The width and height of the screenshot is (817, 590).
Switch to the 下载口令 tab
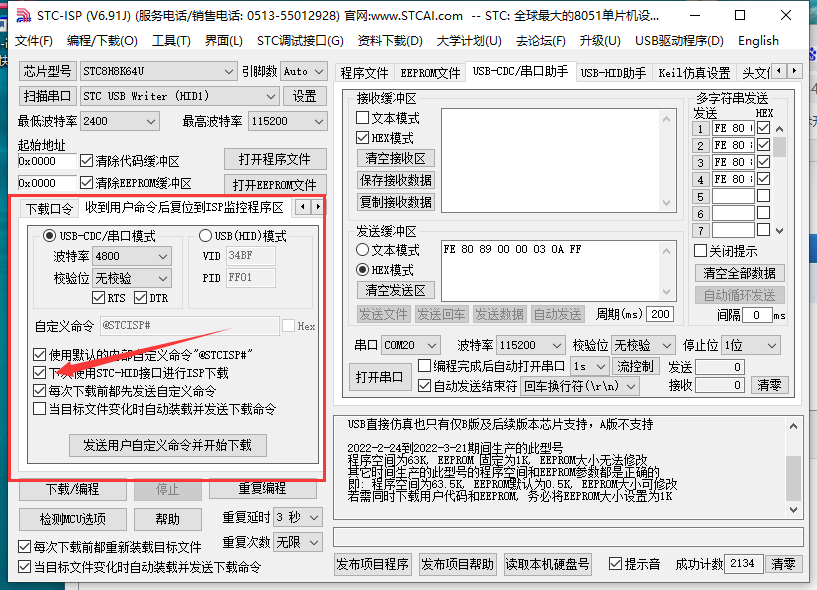point(49,209)
